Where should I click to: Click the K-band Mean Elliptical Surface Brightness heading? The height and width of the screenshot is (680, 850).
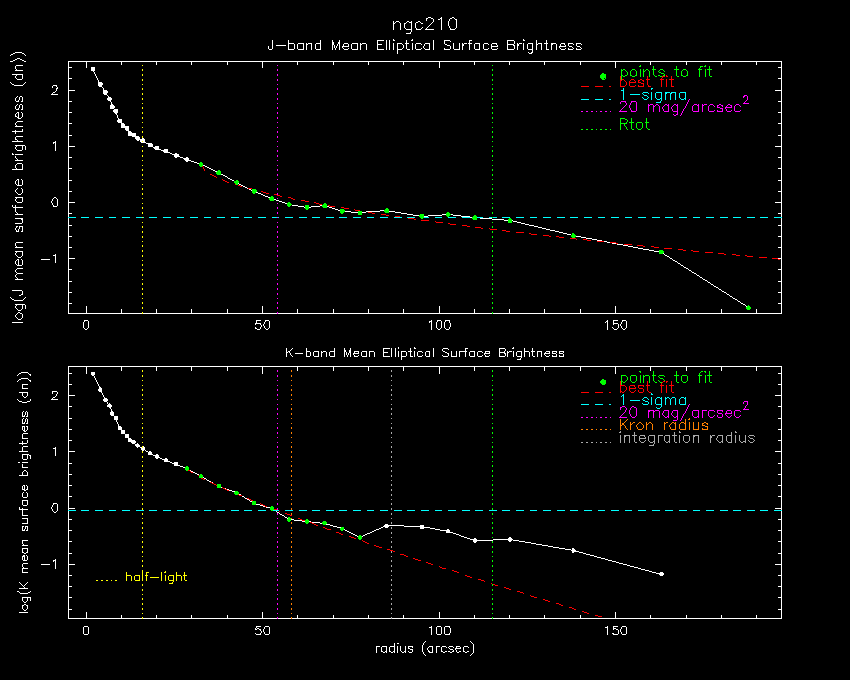[x=424, y=353]
